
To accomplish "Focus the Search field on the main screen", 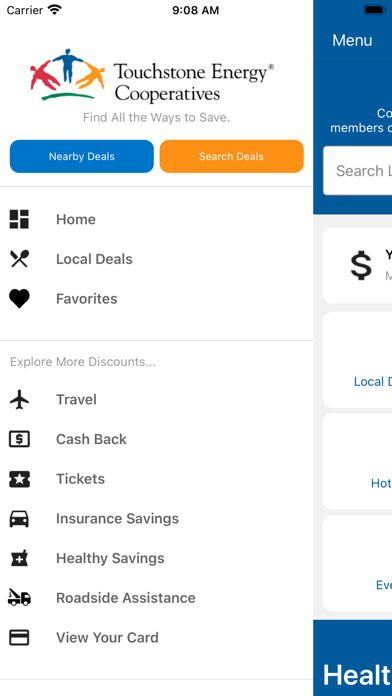I will (x=357, y=170).
